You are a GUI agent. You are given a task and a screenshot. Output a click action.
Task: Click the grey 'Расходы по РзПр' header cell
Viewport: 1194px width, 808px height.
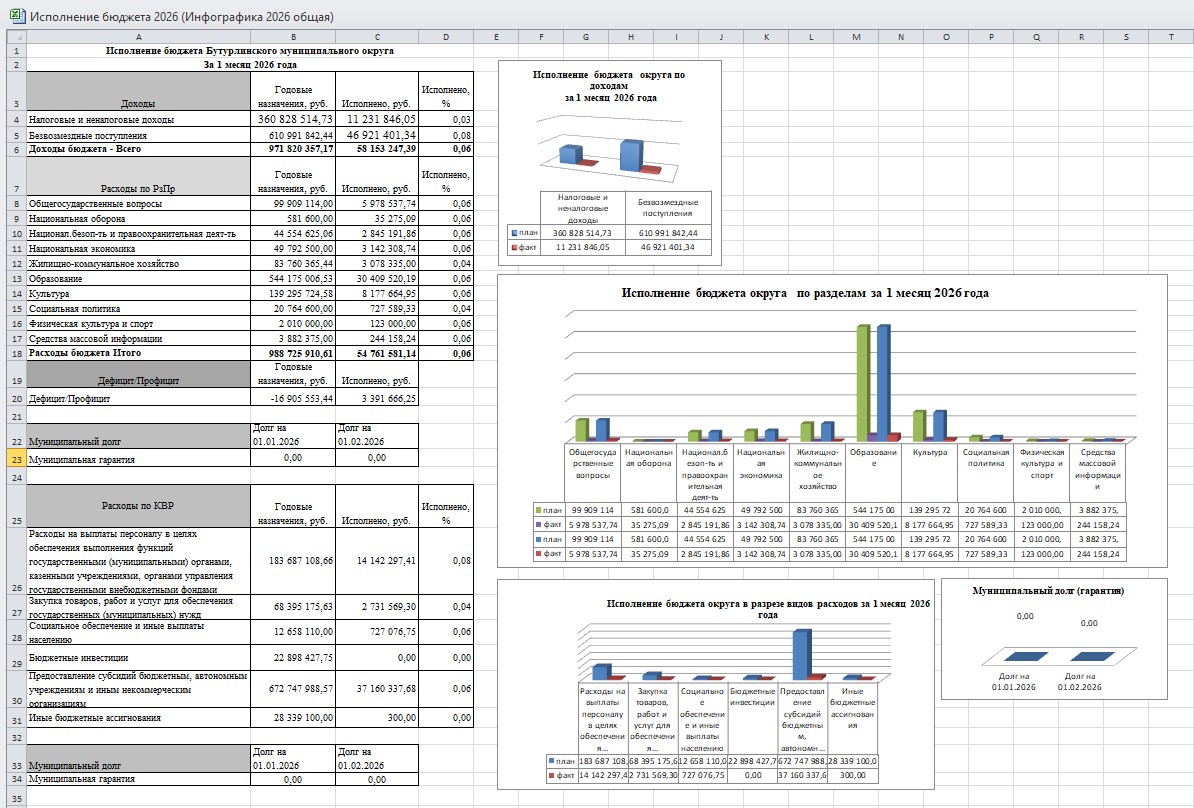pos(138,177)
